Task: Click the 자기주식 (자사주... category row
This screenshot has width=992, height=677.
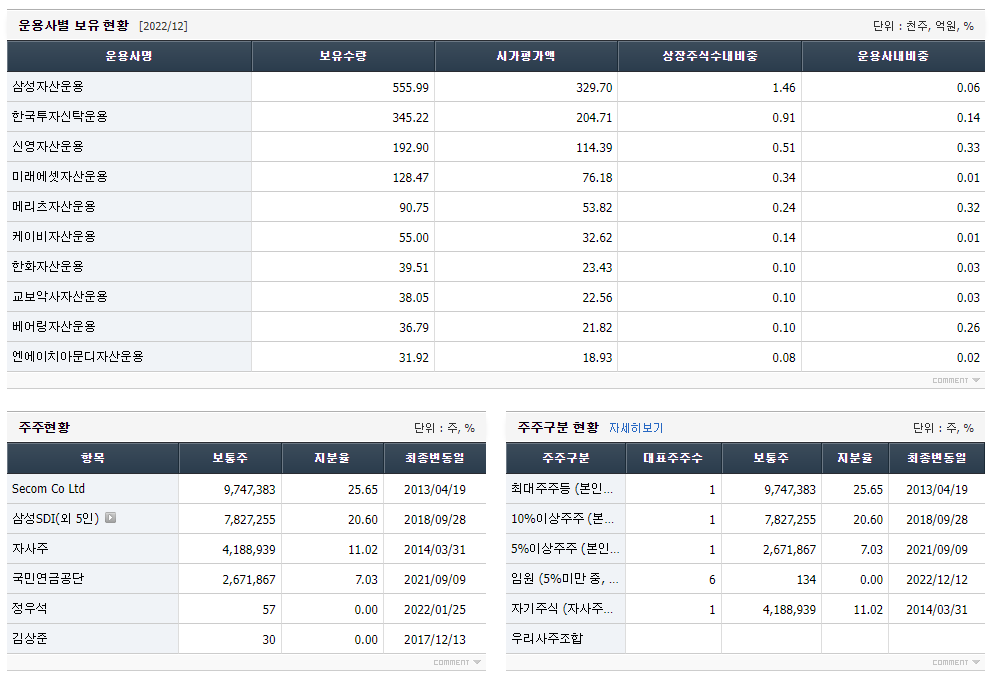Action: click(x=745, y=609)
